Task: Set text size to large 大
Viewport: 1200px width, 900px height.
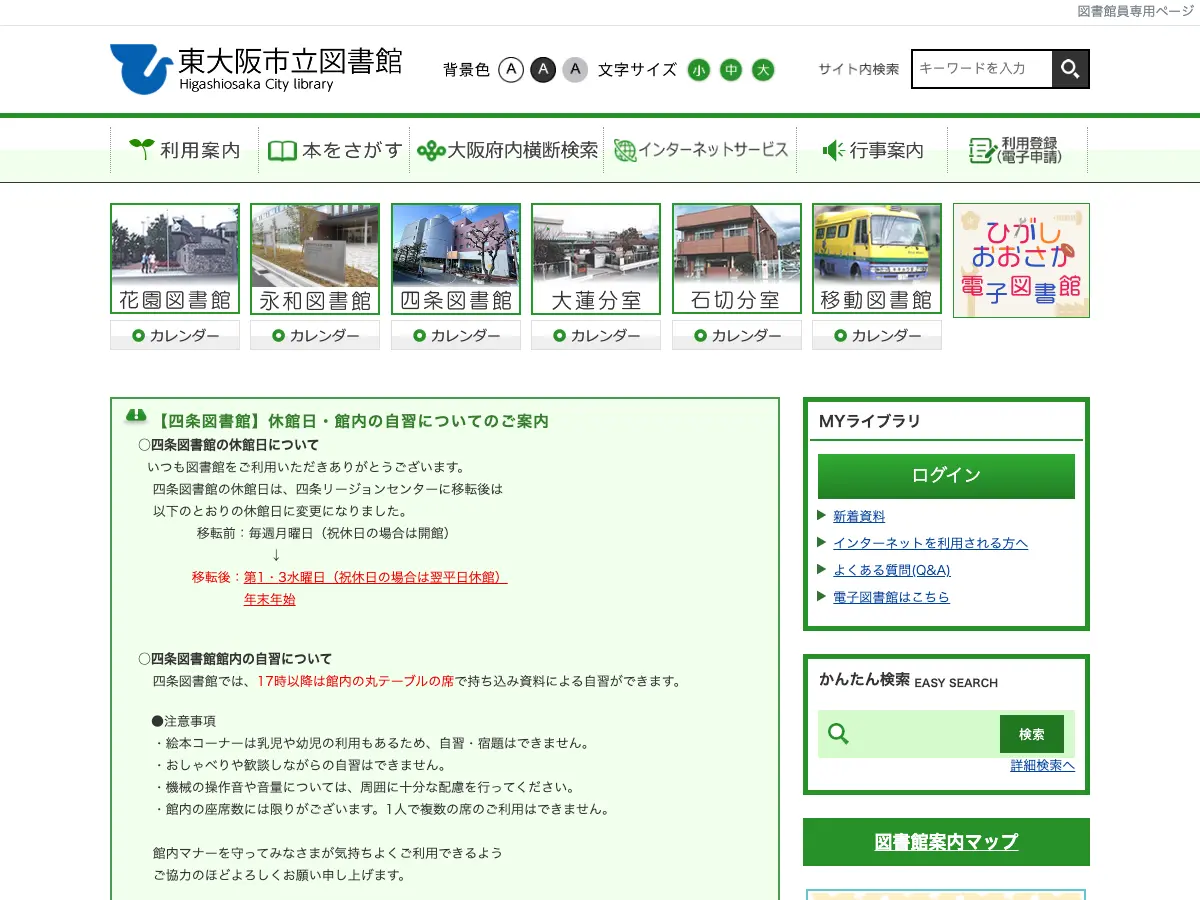Action: click(763, 70)
